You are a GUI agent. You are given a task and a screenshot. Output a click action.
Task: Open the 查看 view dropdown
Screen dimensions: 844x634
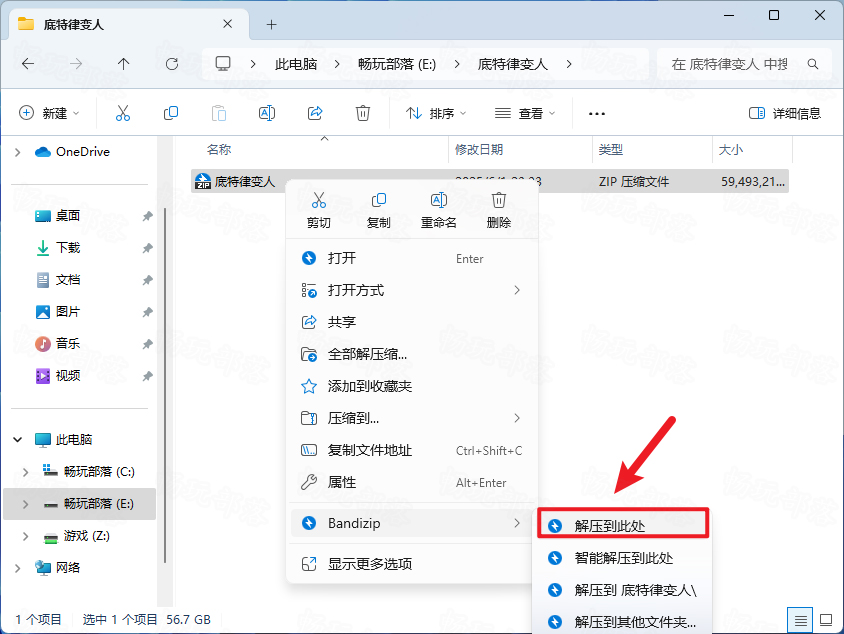tap(524, 113)
